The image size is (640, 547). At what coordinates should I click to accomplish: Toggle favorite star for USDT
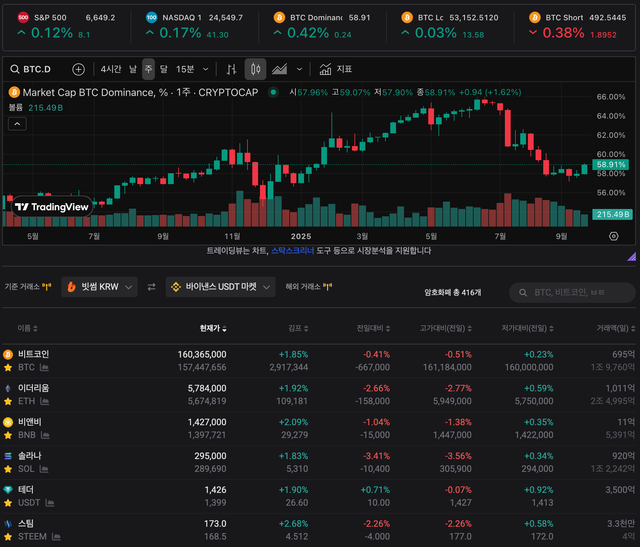[x=8, y=503]
